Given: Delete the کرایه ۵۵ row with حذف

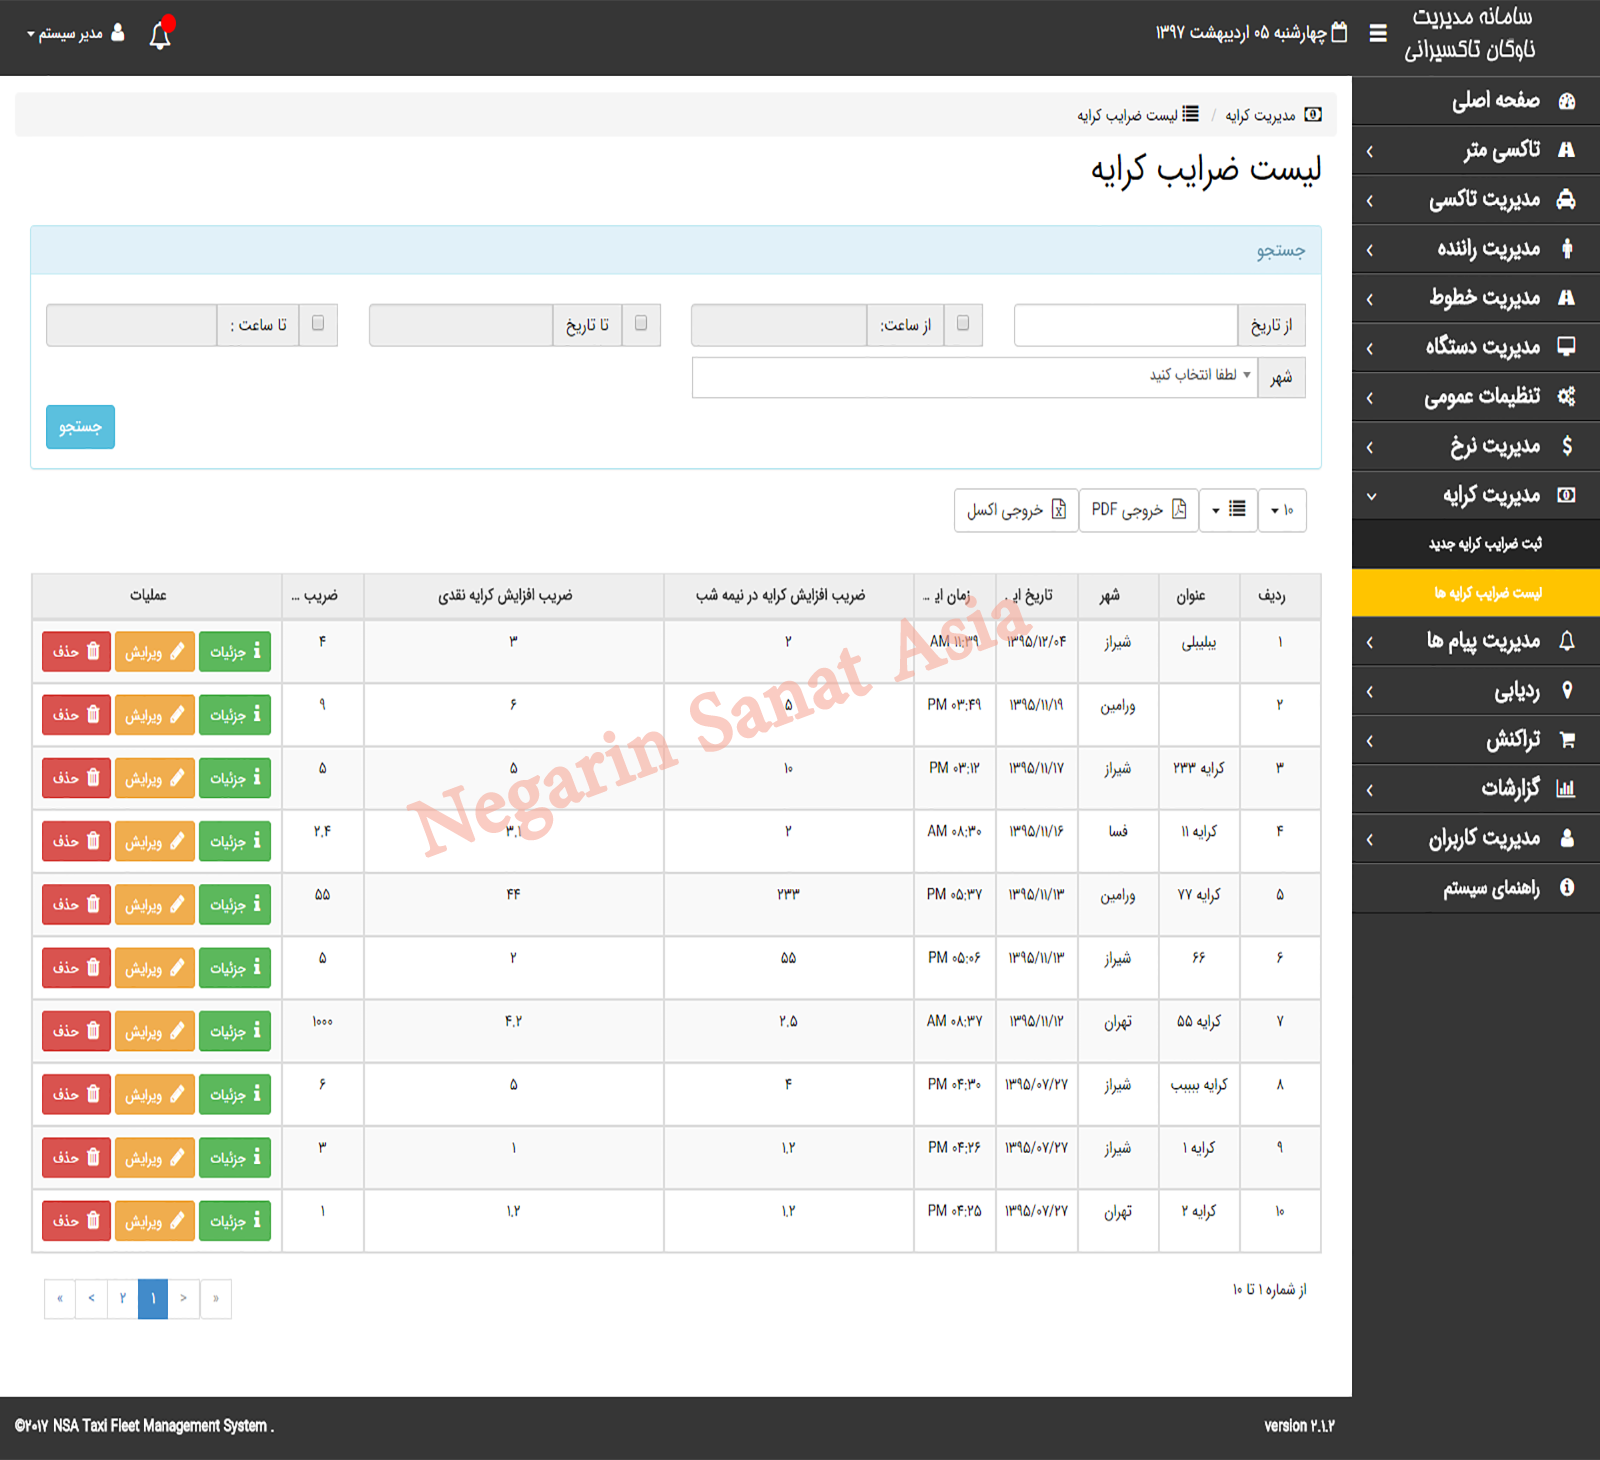Looking at the screenshot, I should point(76,1031).
